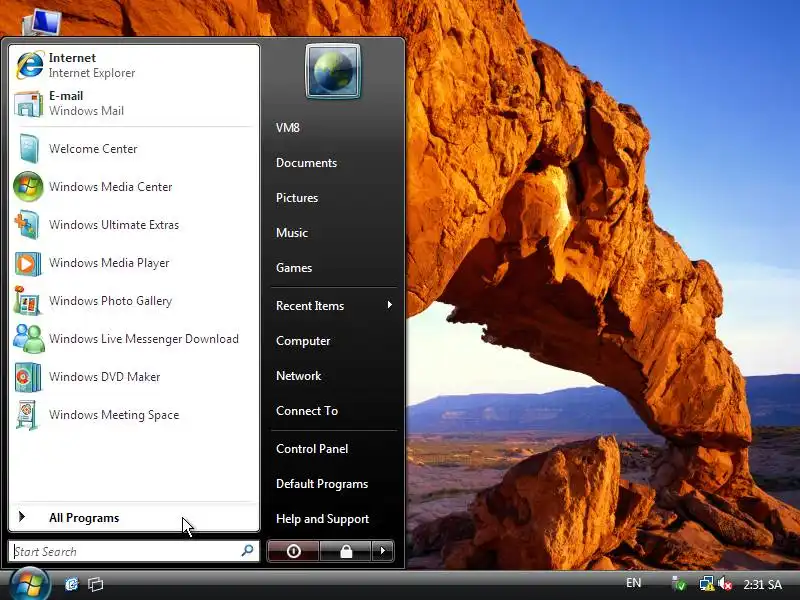Open Music folder link
The height and width of the screenshot is (600, 800).
[x=292, y=233]
